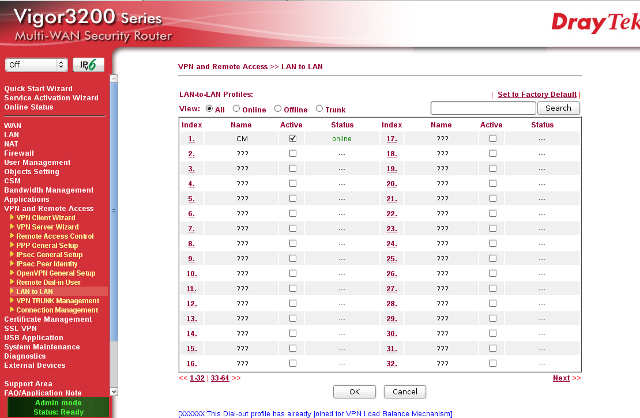Open profile index 8 link
Screen dimensions: 640x418
(191, 244)
